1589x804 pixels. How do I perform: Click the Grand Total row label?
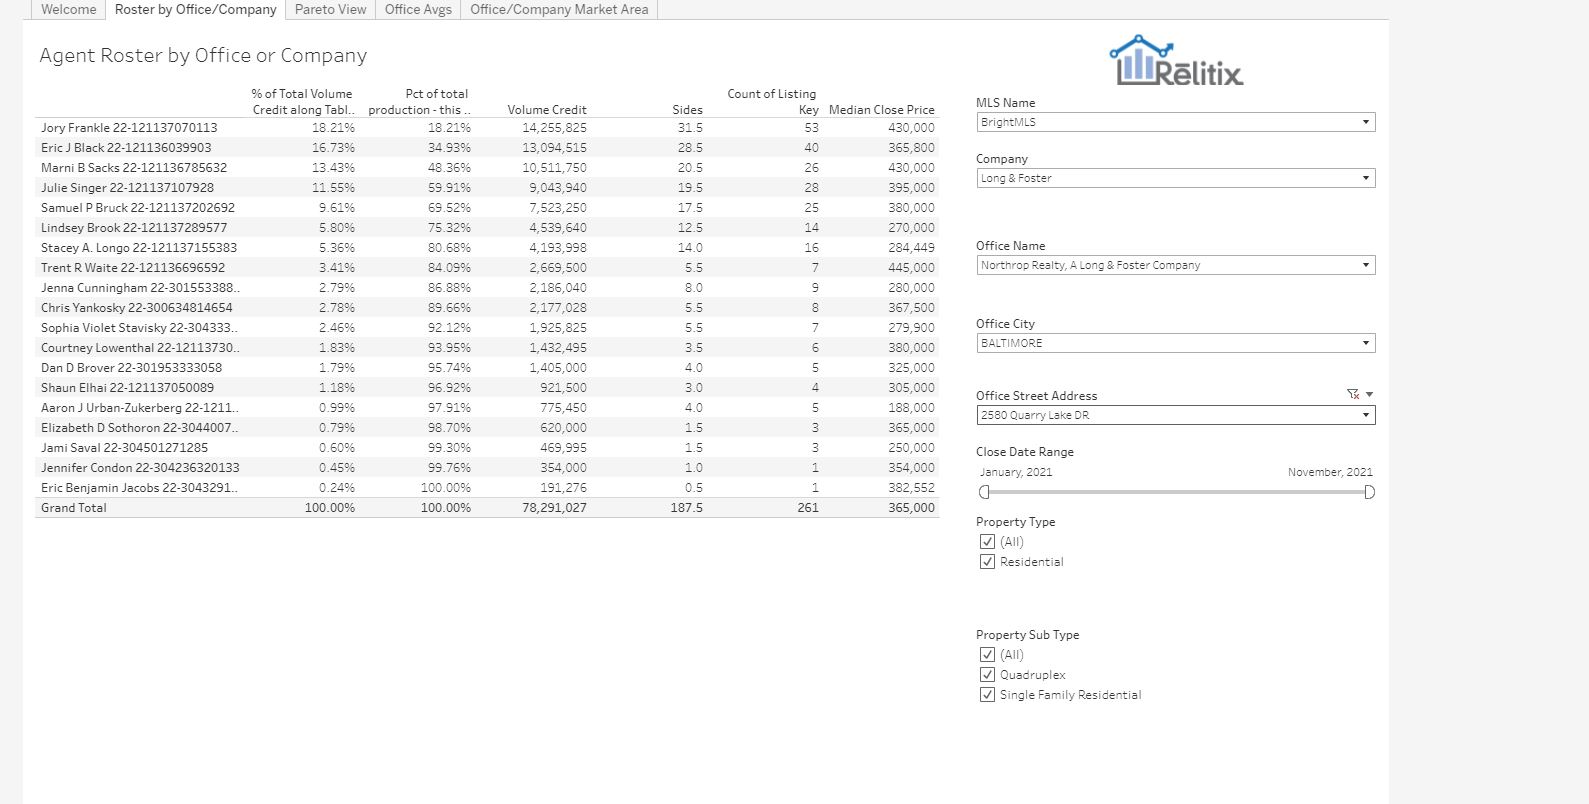tap(73, 508)
